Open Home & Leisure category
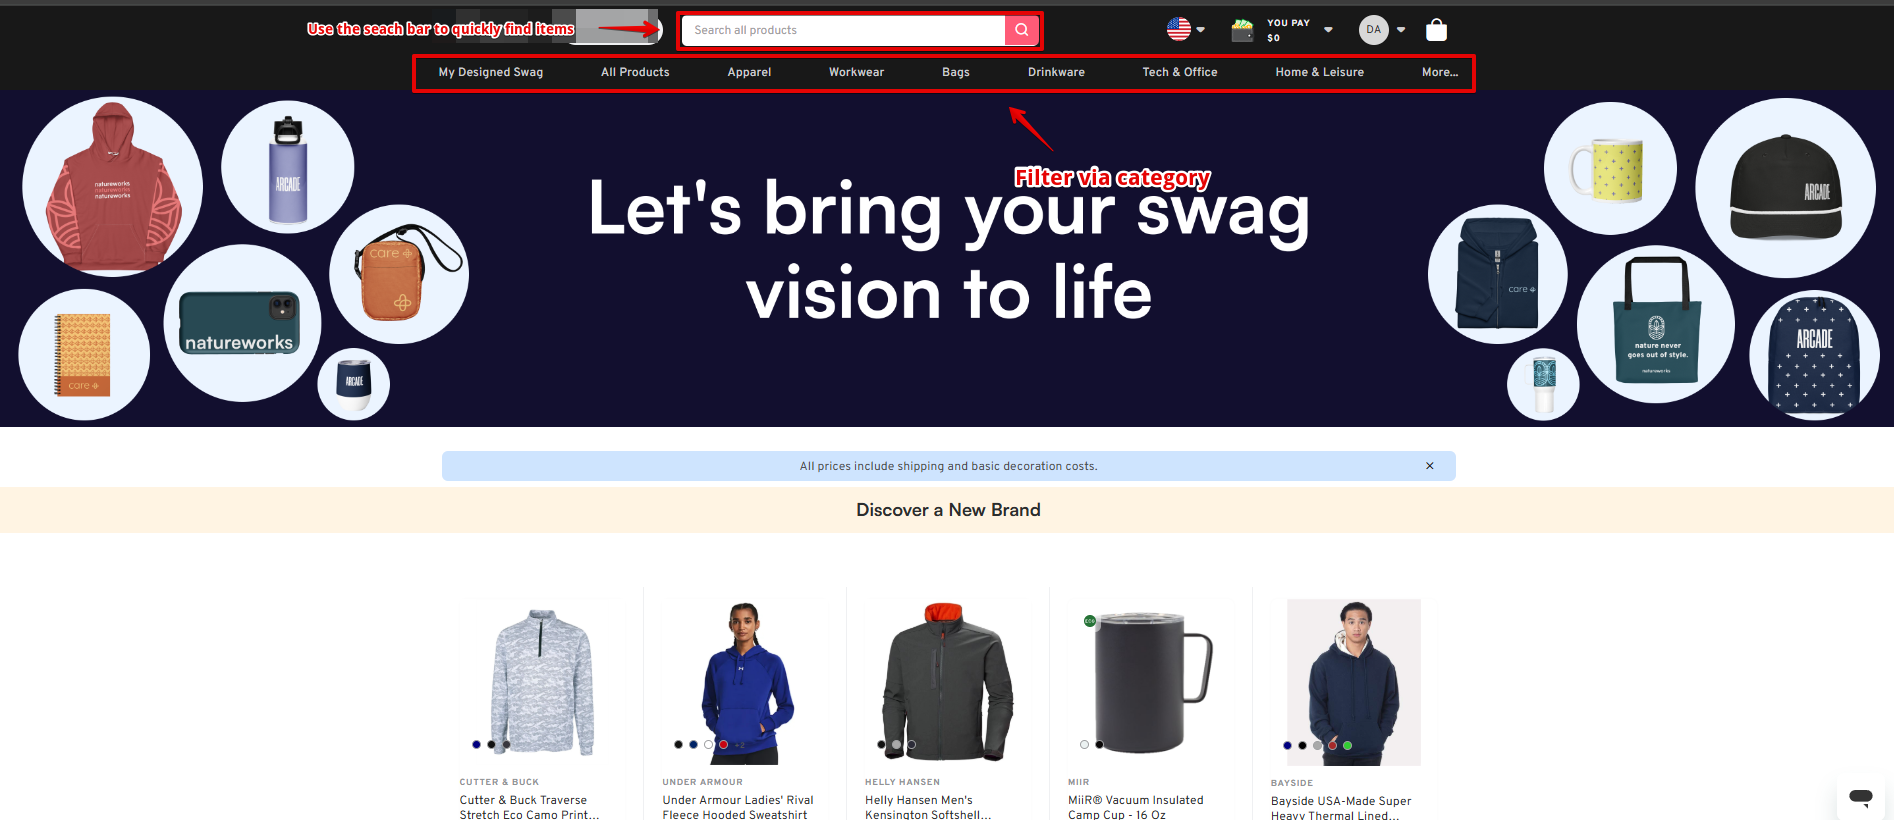Screen dimensions: 1894x820 1320,72
